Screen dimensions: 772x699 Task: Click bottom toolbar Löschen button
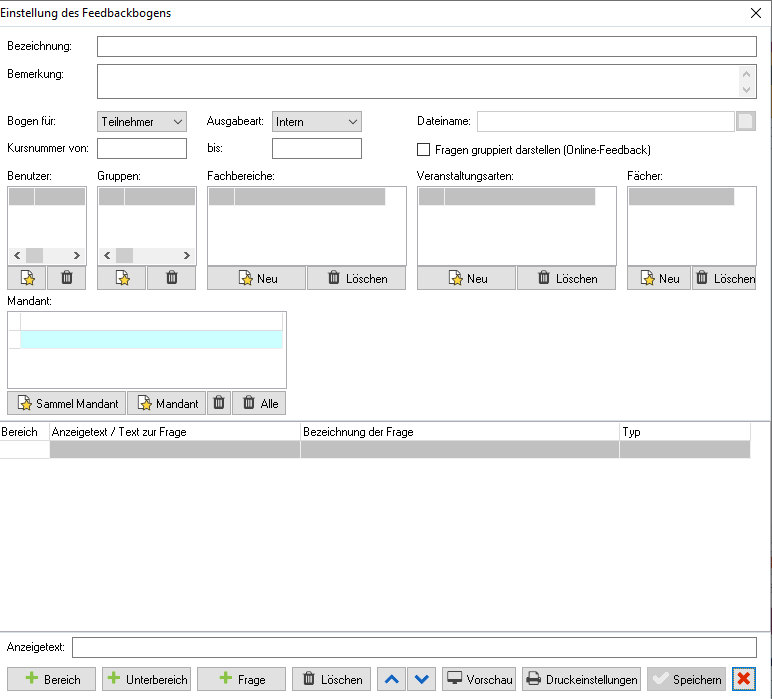[x=331, y=679]
